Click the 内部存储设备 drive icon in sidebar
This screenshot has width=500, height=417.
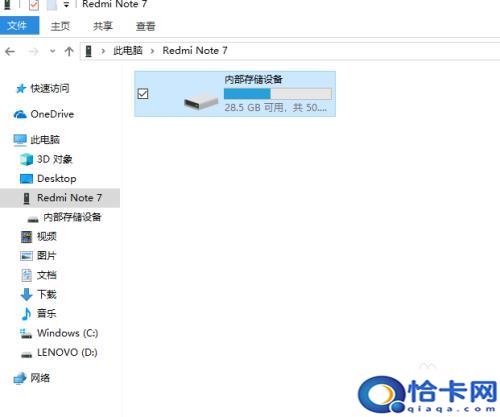pyautogui.click(x=33, y=219)
